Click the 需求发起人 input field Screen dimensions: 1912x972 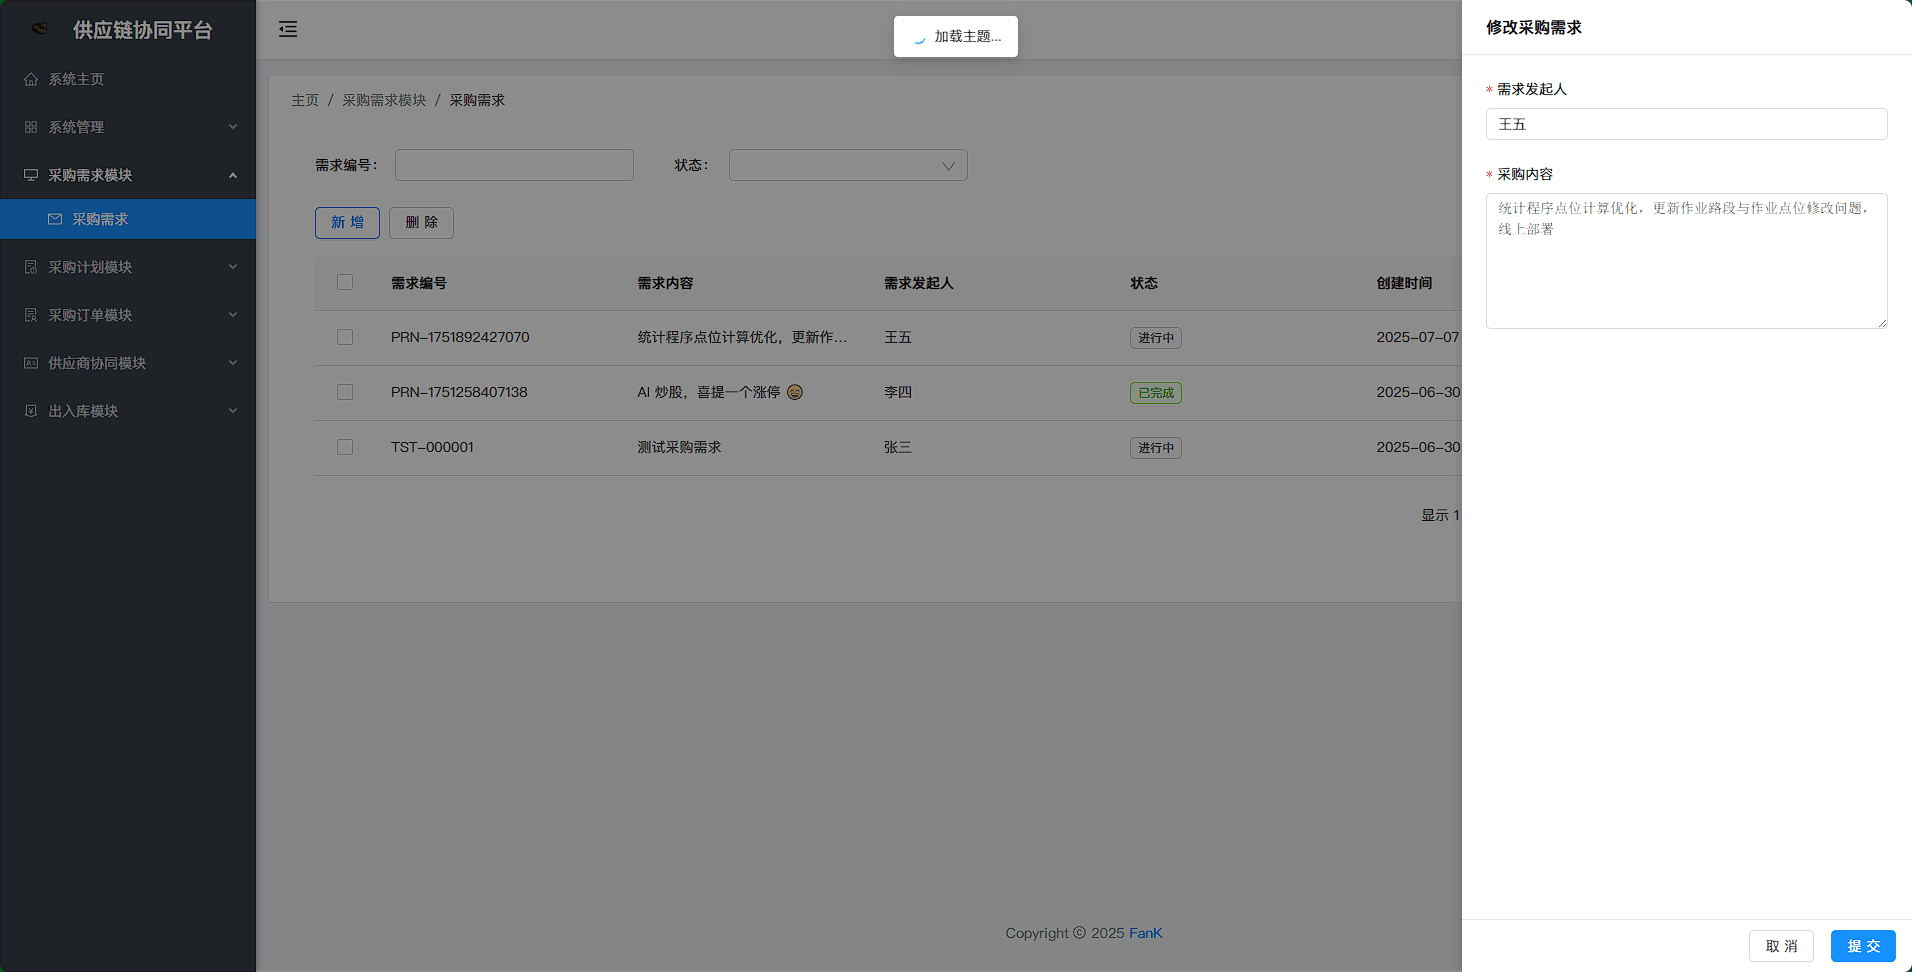coord(1686,124)
